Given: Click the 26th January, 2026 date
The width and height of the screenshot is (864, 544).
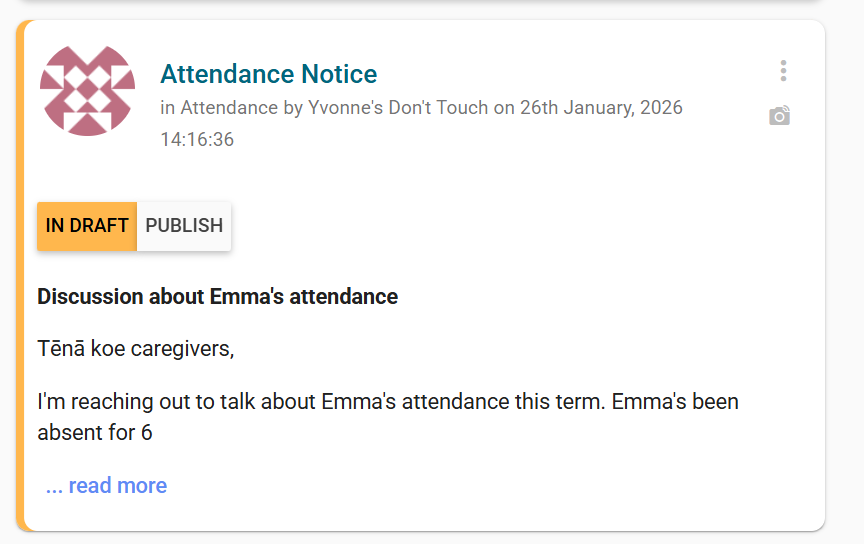Looking at the screenshot, I should point(601,108).
